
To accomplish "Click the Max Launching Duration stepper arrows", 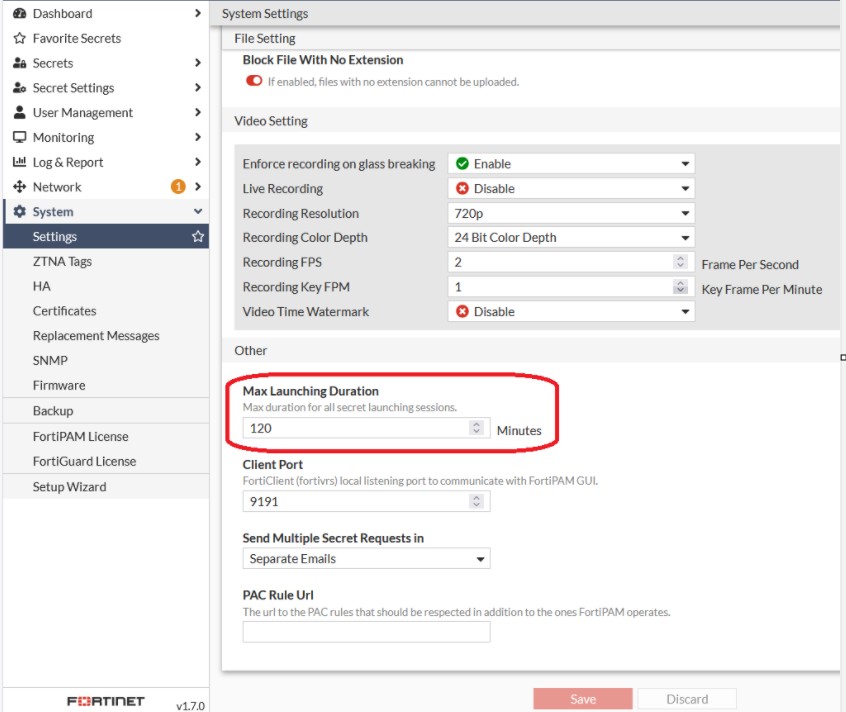I will 476,428.
